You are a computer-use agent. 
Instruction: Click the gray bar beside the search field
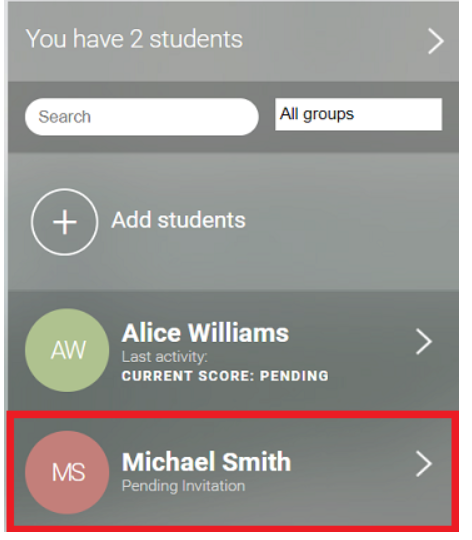(x=267, y=117)
